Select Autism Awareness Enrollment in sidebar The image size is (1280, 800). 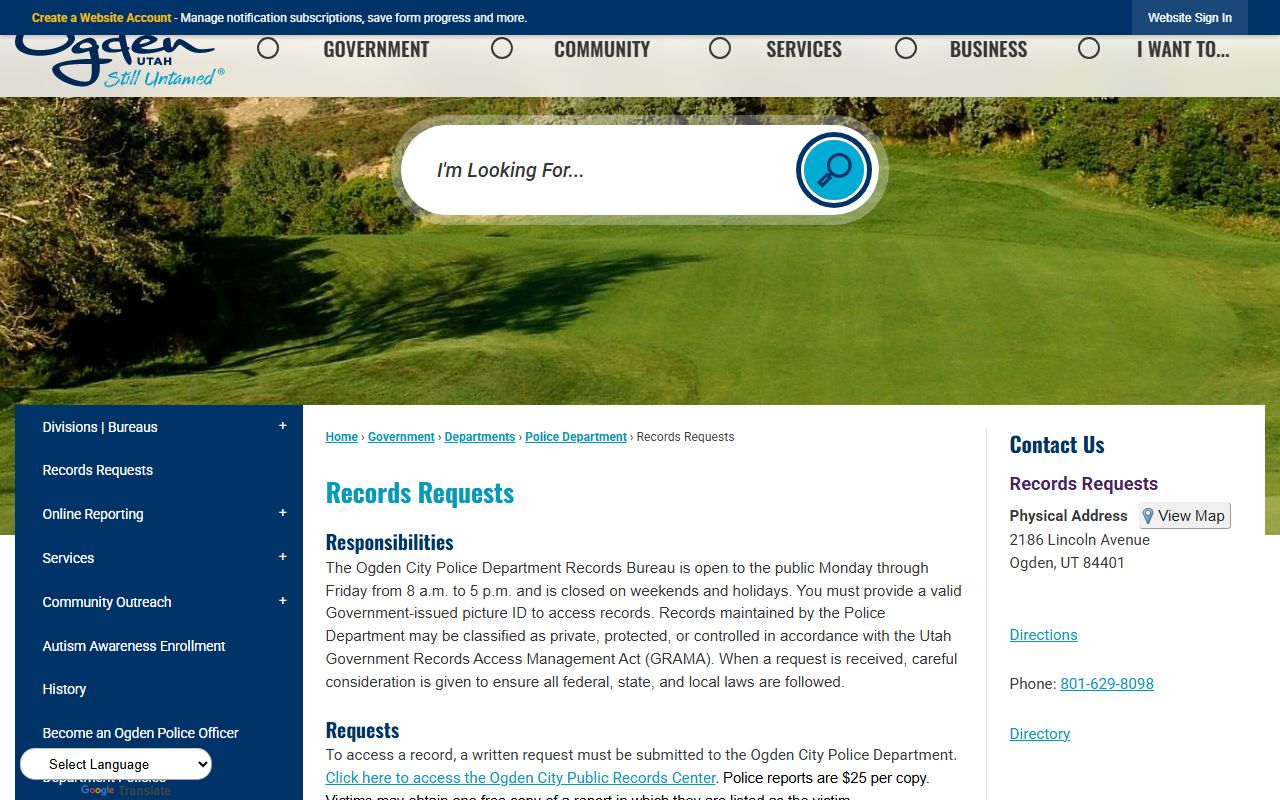tap(134, 646)
